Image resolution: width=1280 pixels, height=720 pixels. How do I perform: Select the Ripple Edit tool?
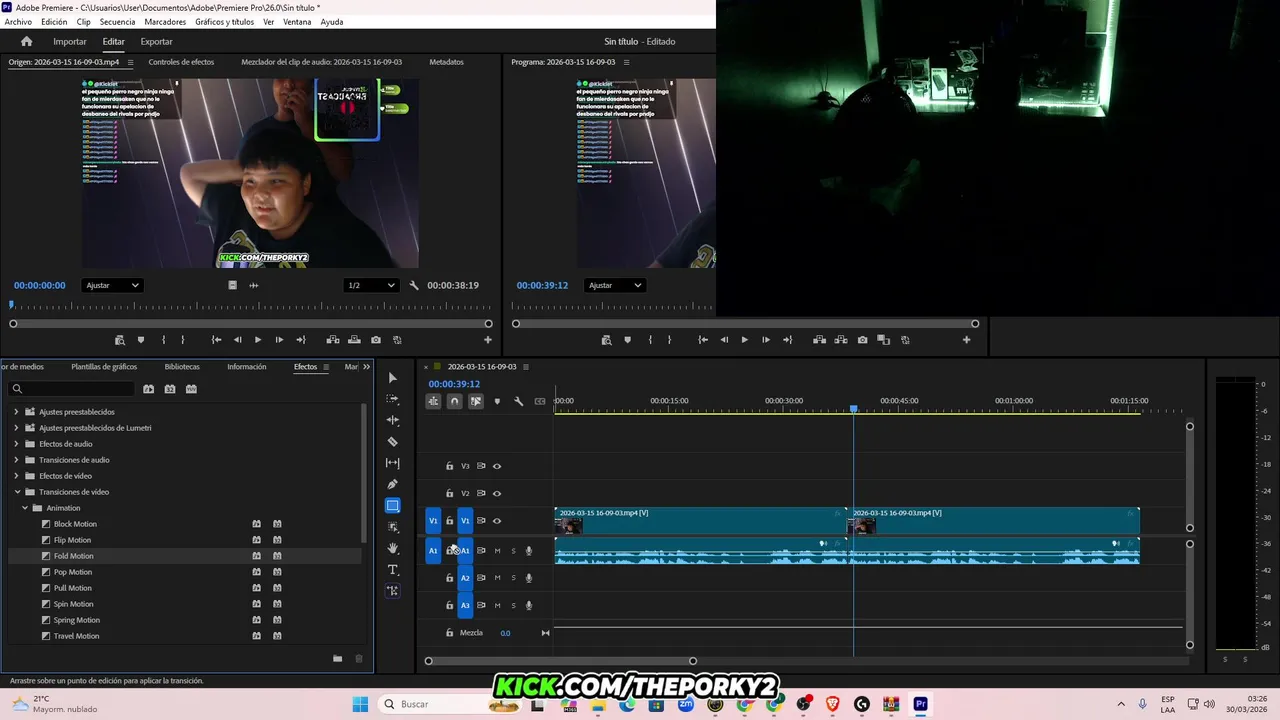point(392,420)
